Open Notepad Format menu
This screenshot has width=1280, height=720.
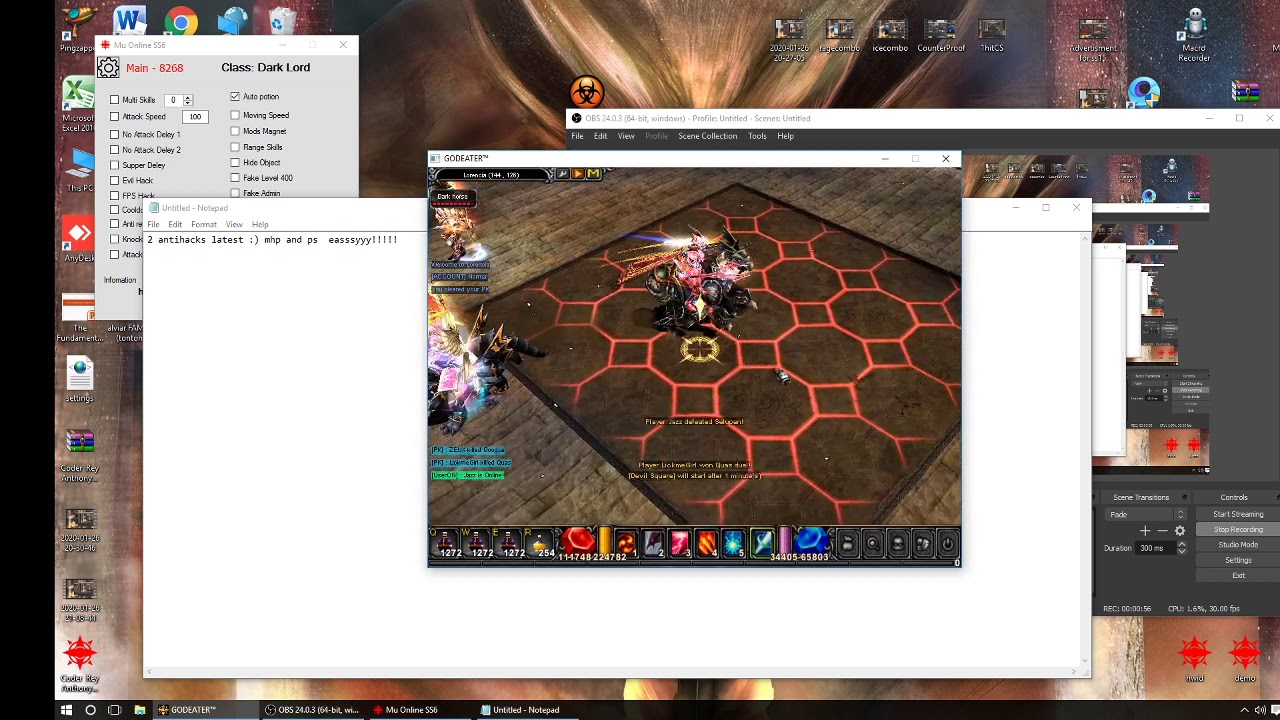203,224
